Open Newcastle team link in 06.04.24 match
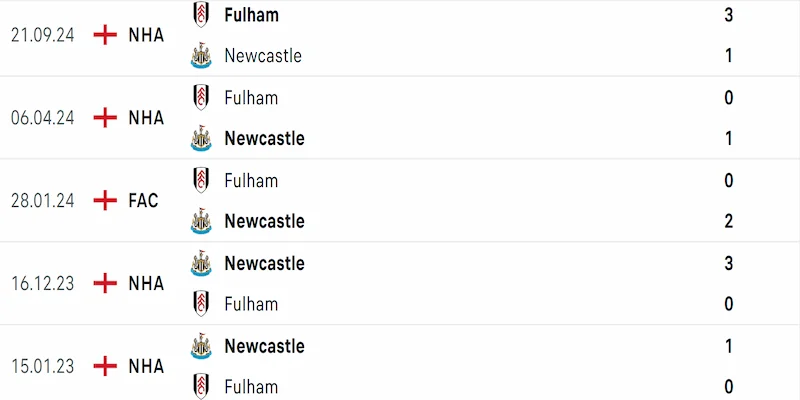The height and width of the screenshot is (400, 800). click(x=264, y=138)
